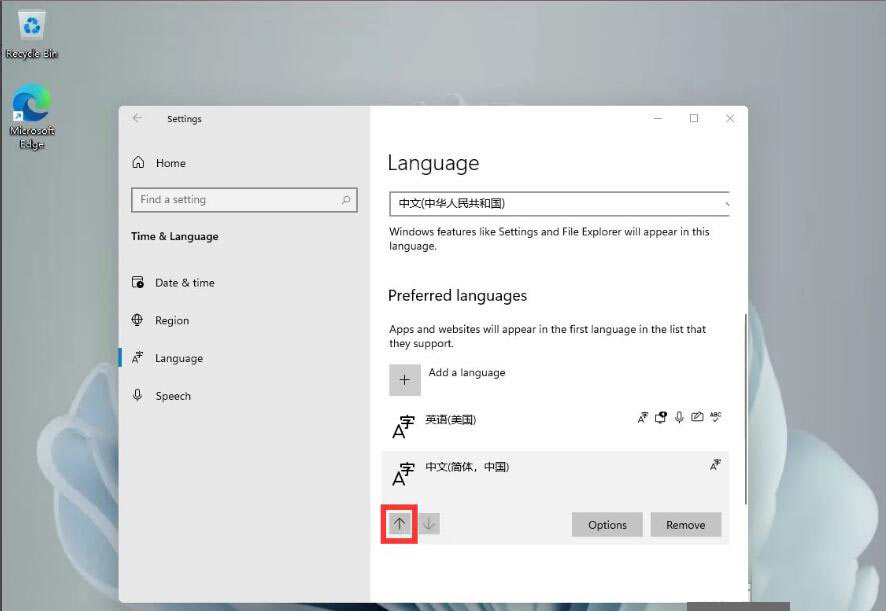Image resolution: width=886 pixels, height=611 pixels.
Task: Launch Microsoft Edge from the desktop
Action: (32, 116)
